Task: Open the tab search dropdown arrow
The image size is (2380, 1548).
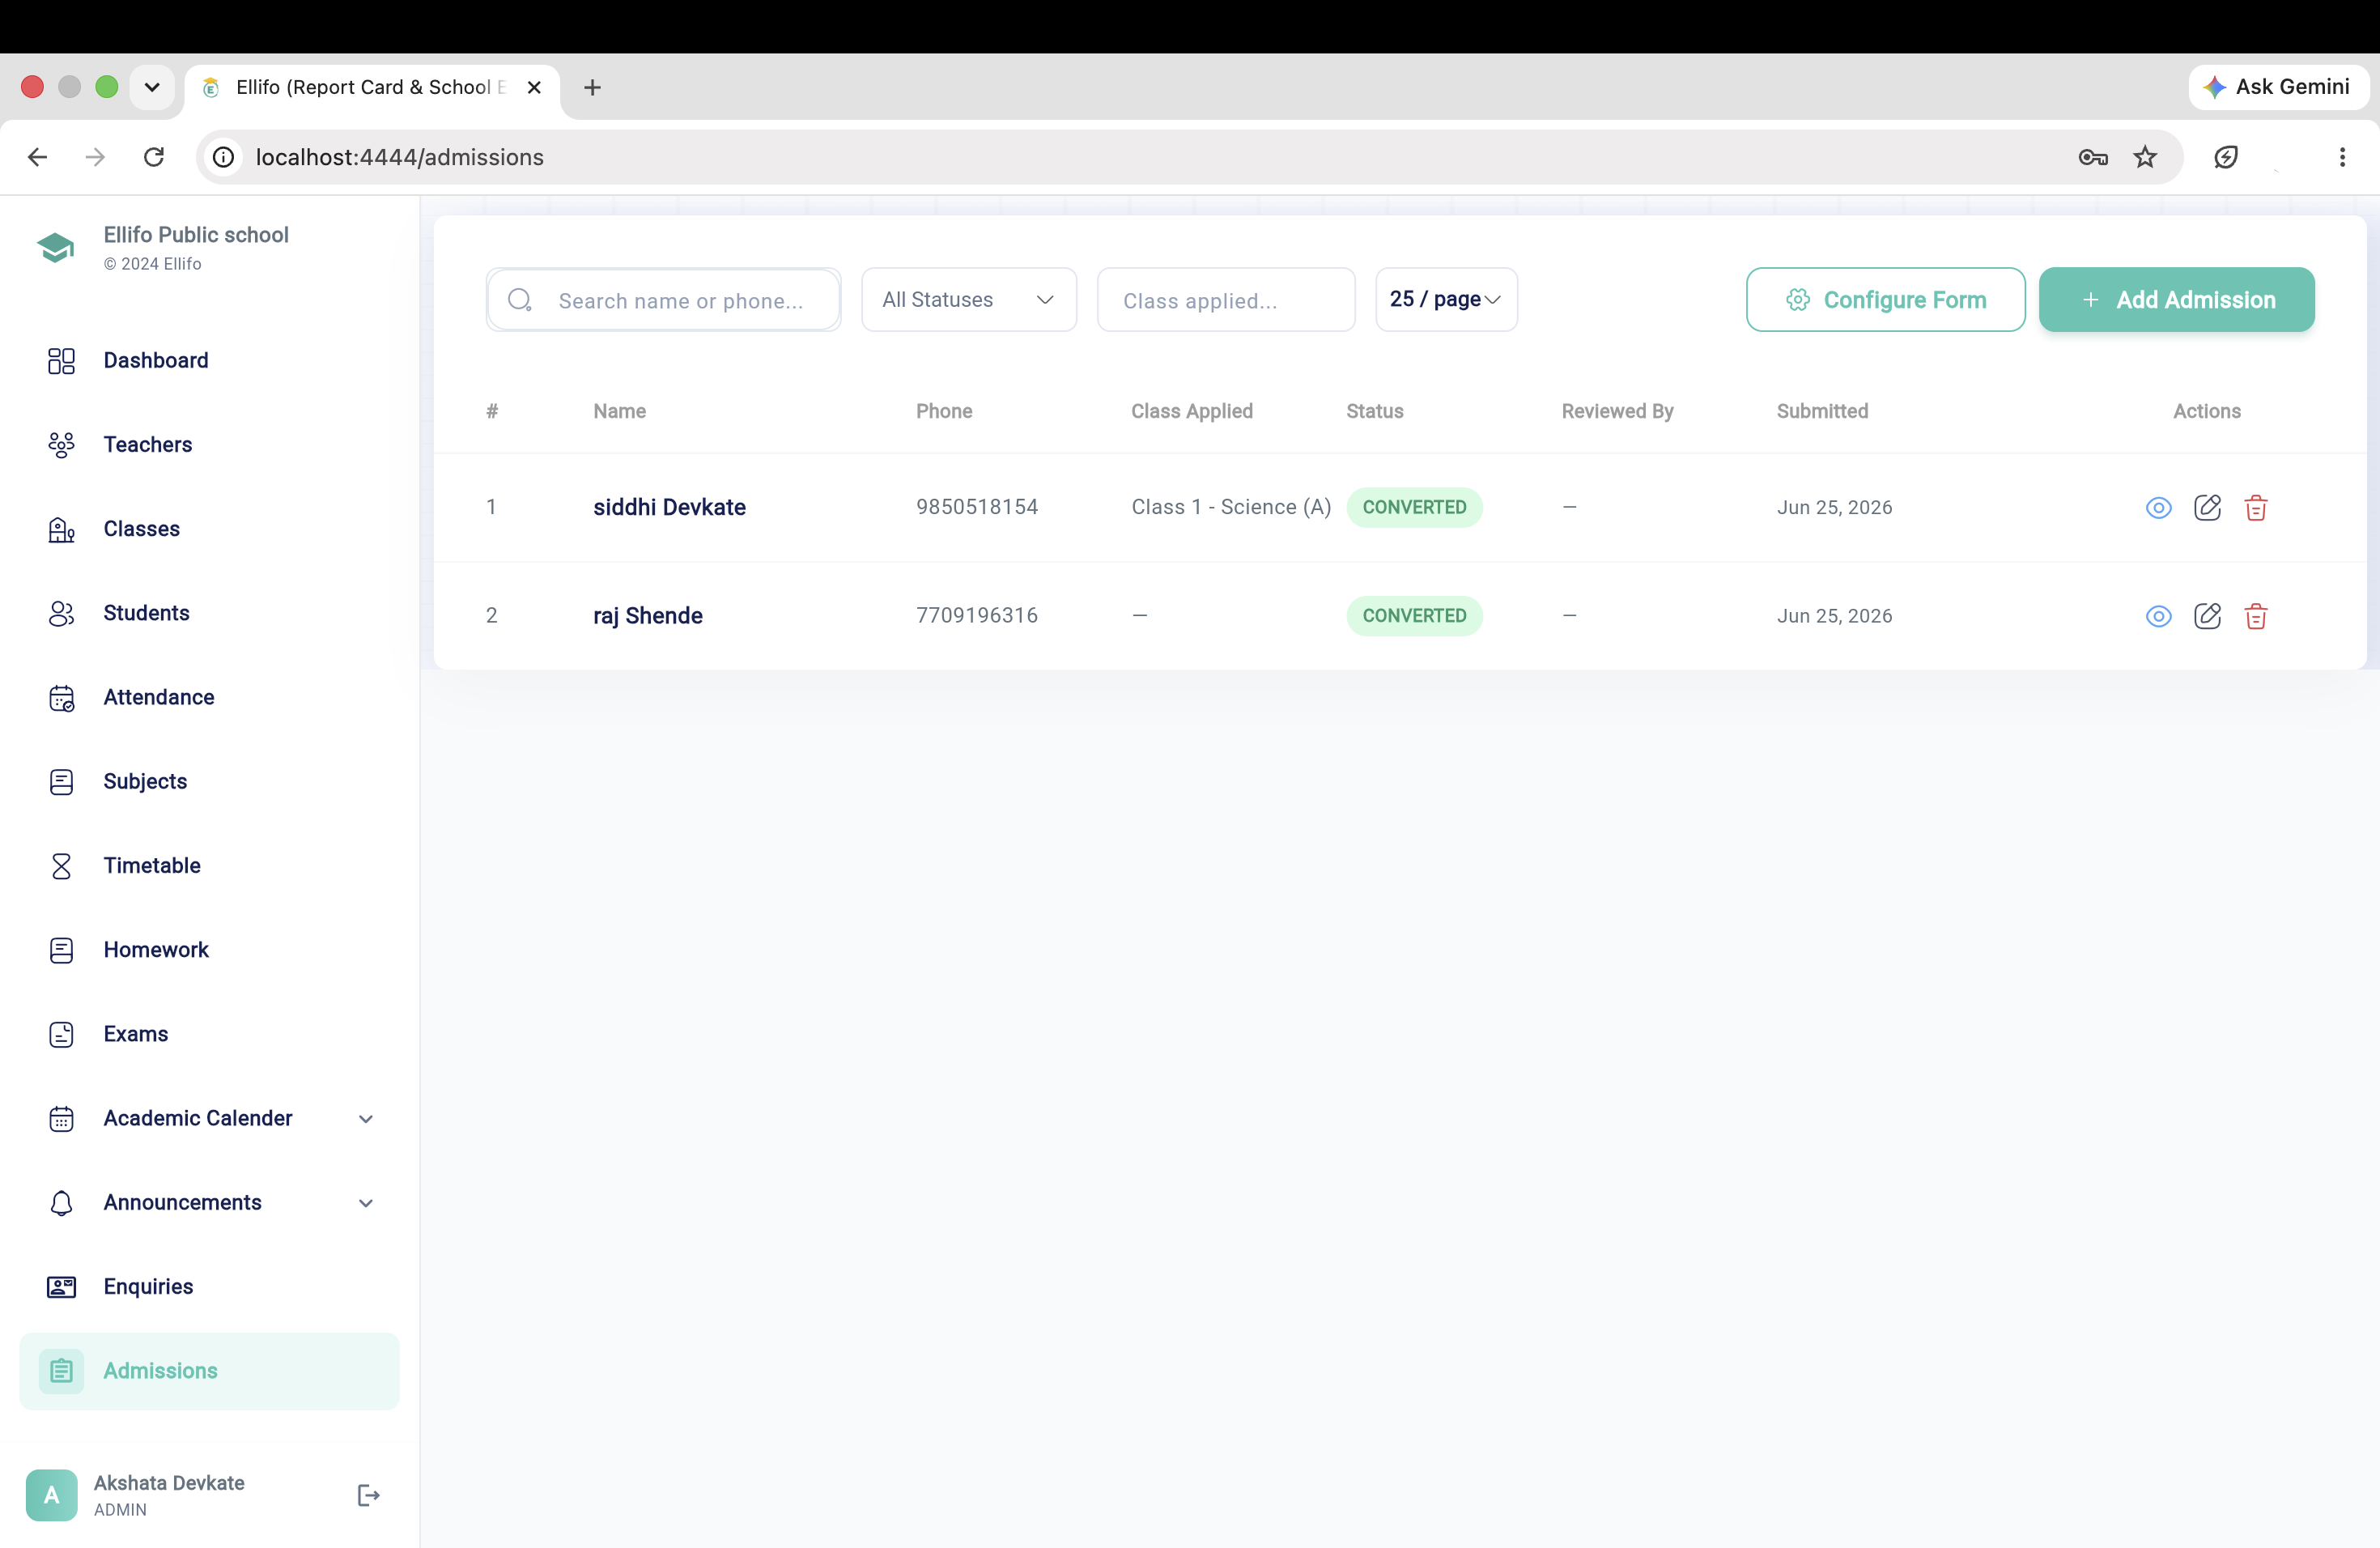Action: (x=152, y=88)
